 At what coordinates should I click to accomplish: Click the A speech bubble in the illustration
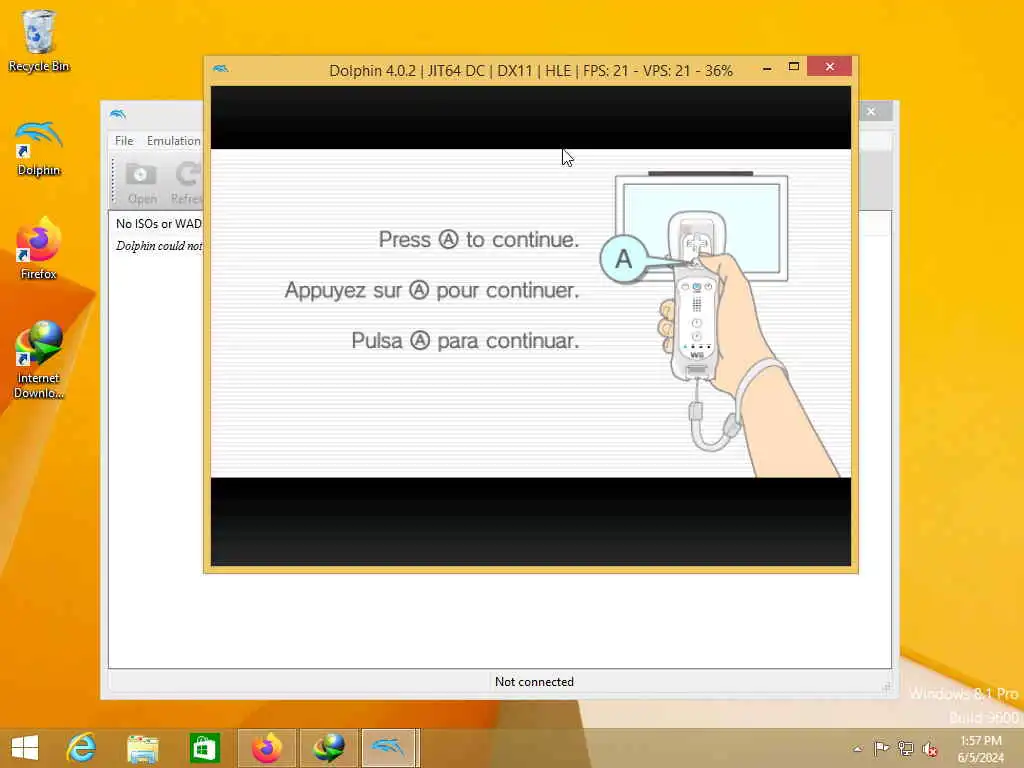click(x=624, y=259)
